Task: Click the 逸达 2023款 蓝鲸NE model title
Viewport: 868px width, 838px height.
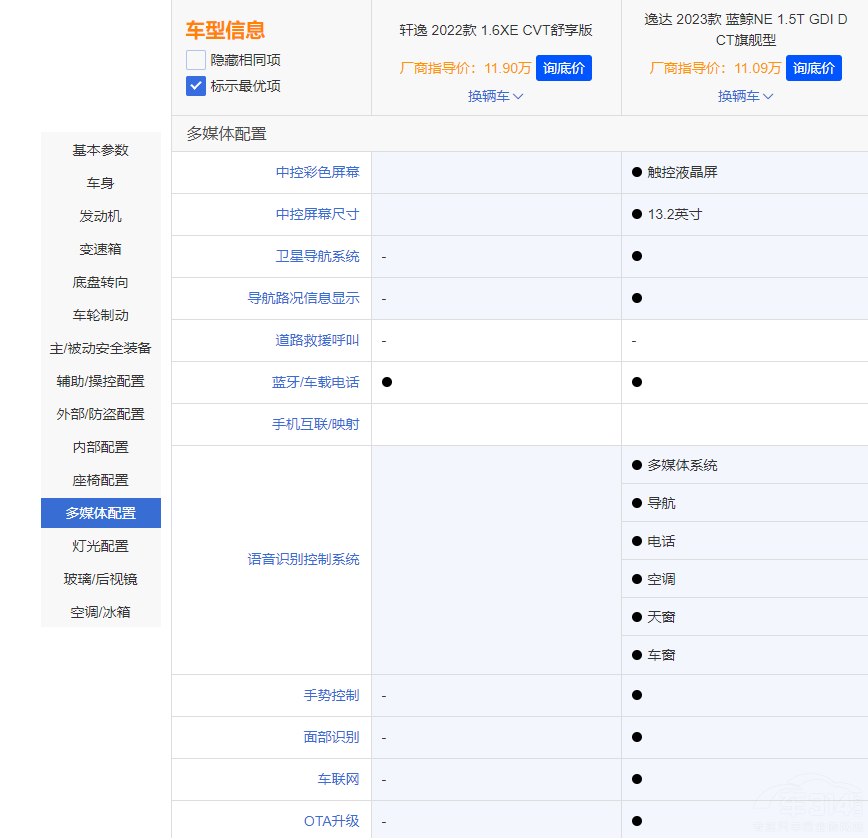Action: 745,30
